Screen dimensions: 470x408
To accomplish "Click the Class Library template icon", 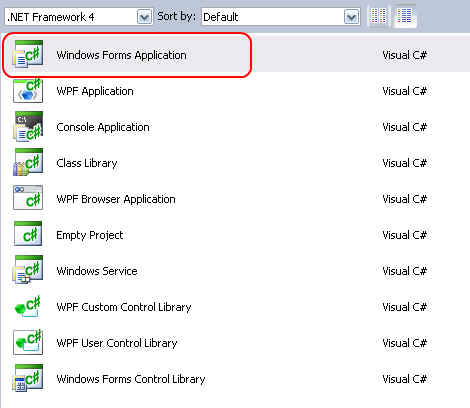I will click(28, 162).
